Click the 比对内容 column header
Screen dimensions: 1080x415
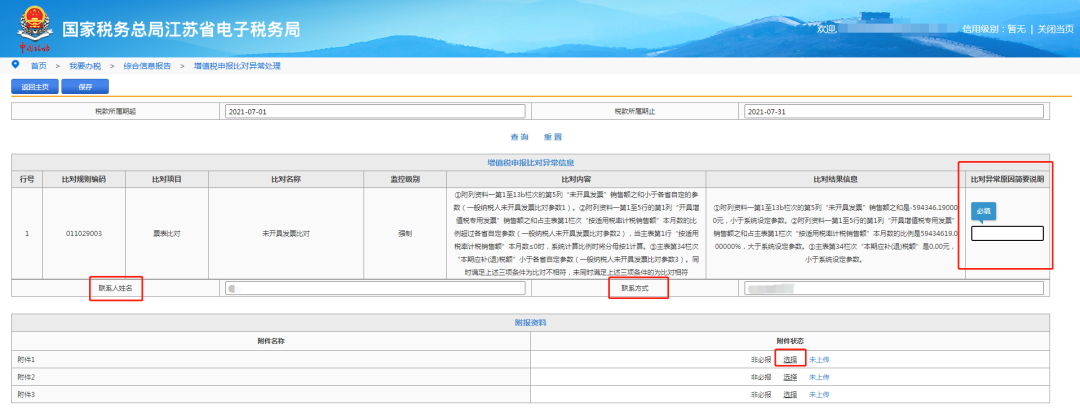(576, 179)
